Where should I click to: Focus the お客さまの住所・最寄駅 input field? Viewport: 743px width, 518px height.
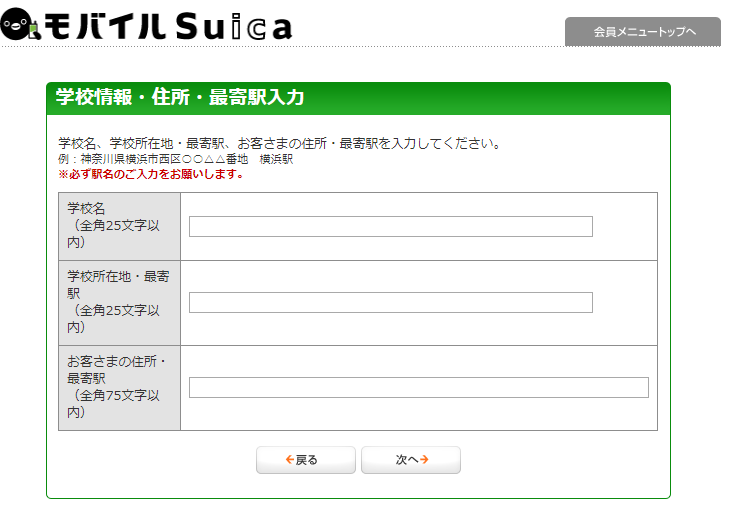point(418,387)
